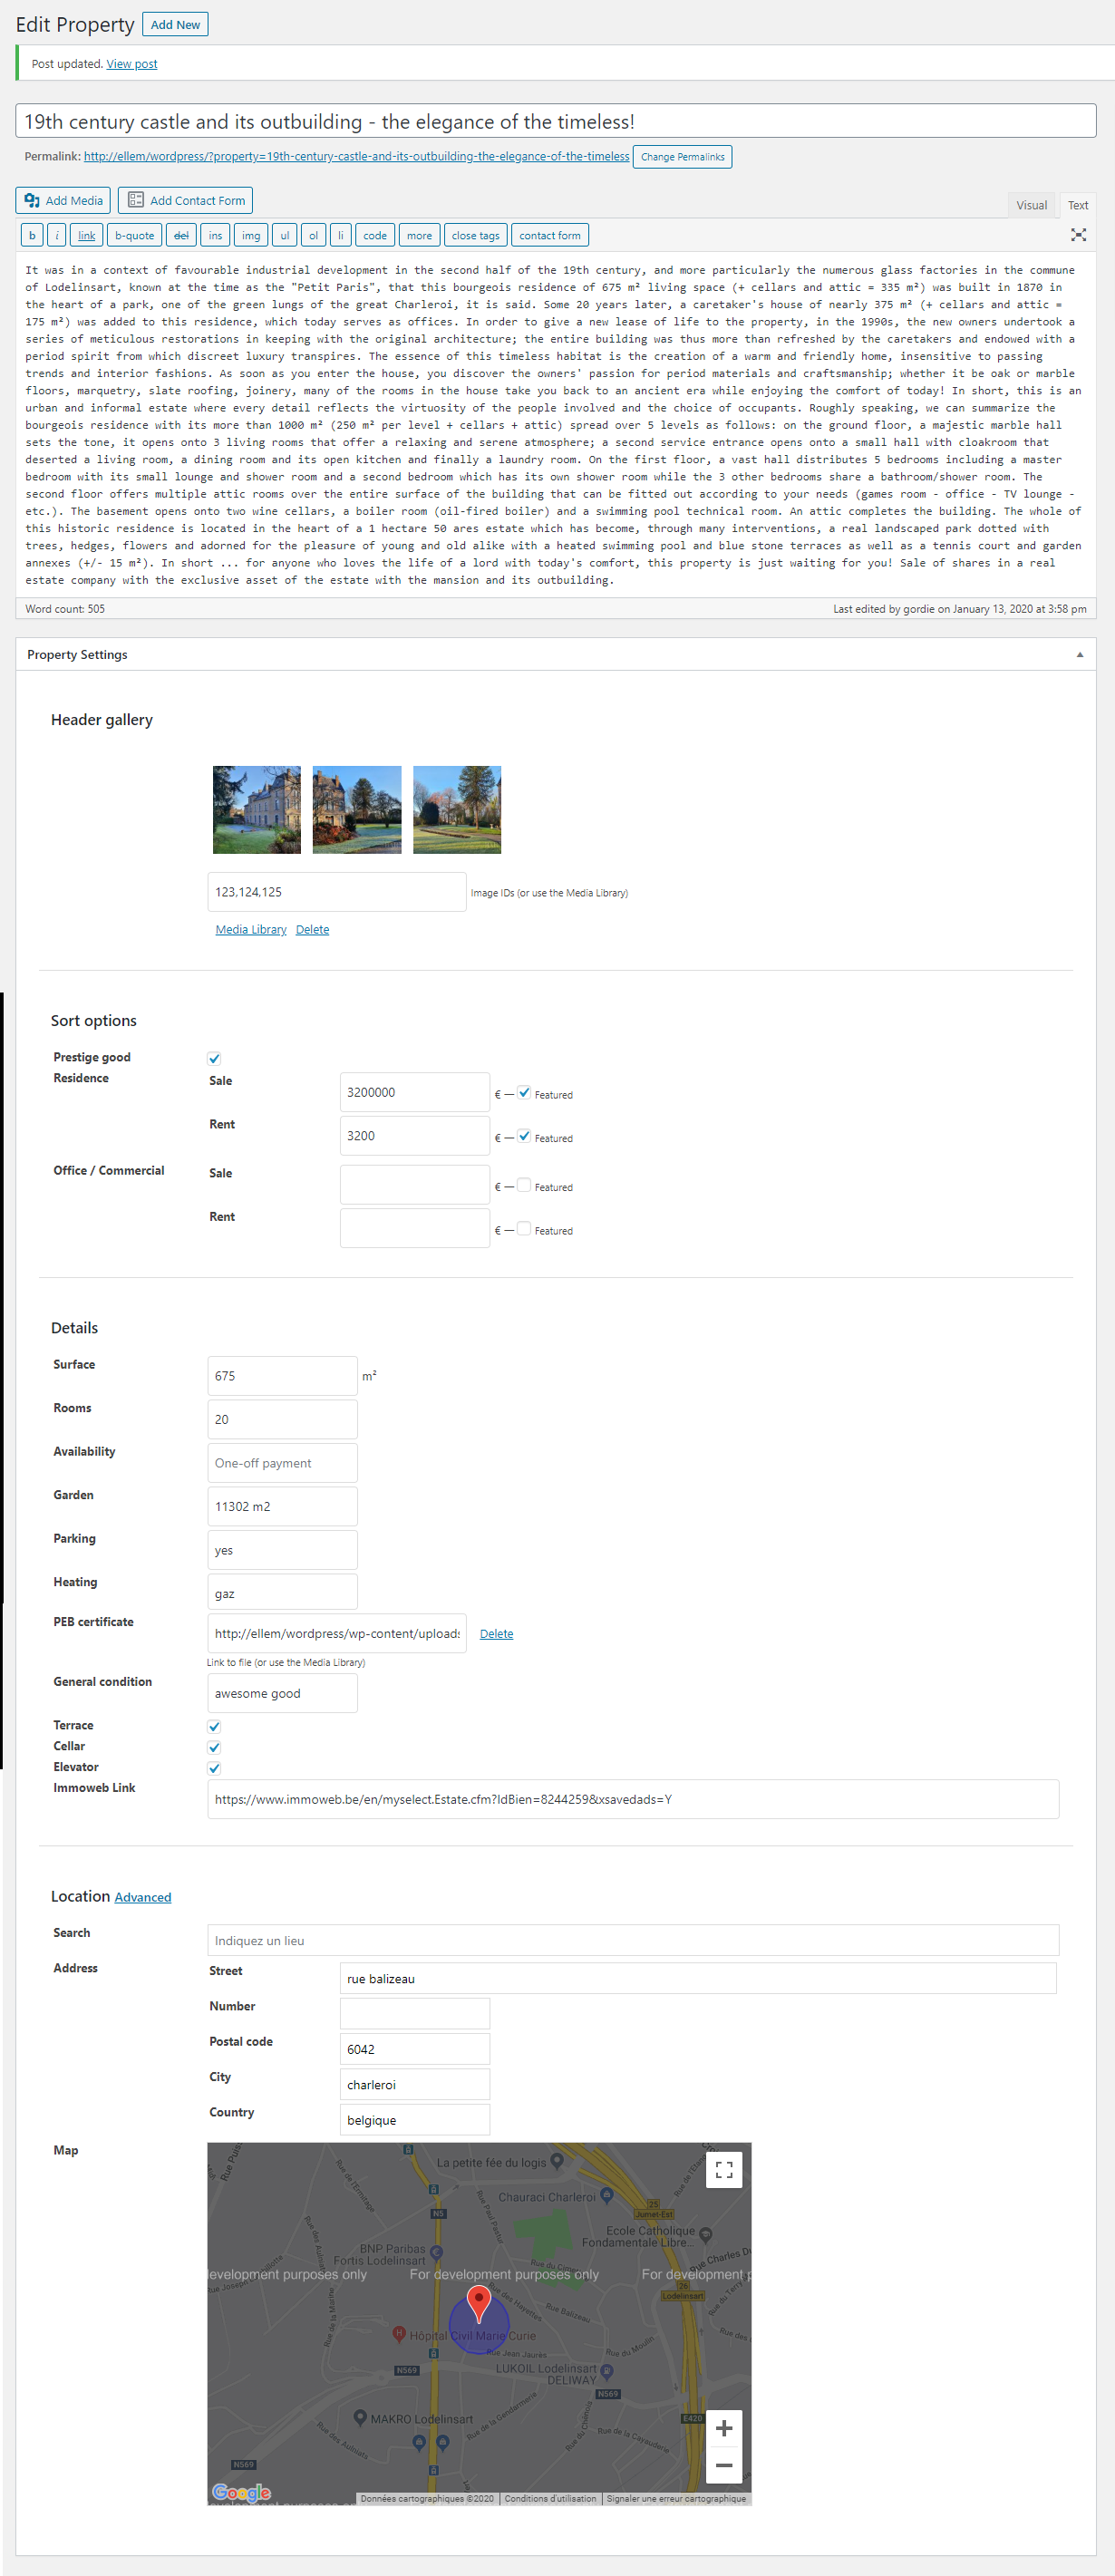Viewport: 1115px width, 2576px height.
Task: Insert bold tag with b button
Action: (32, 236)
